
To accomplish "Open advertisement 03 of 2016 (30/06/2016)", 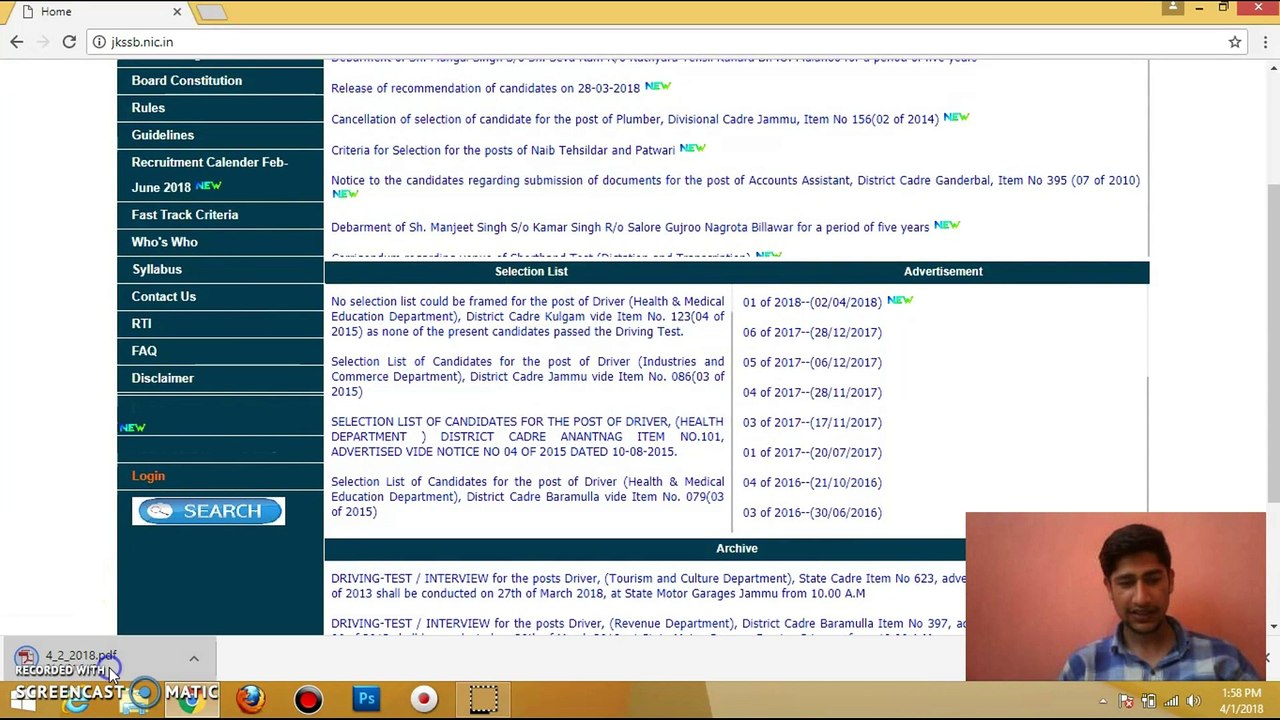I will 812,512.
